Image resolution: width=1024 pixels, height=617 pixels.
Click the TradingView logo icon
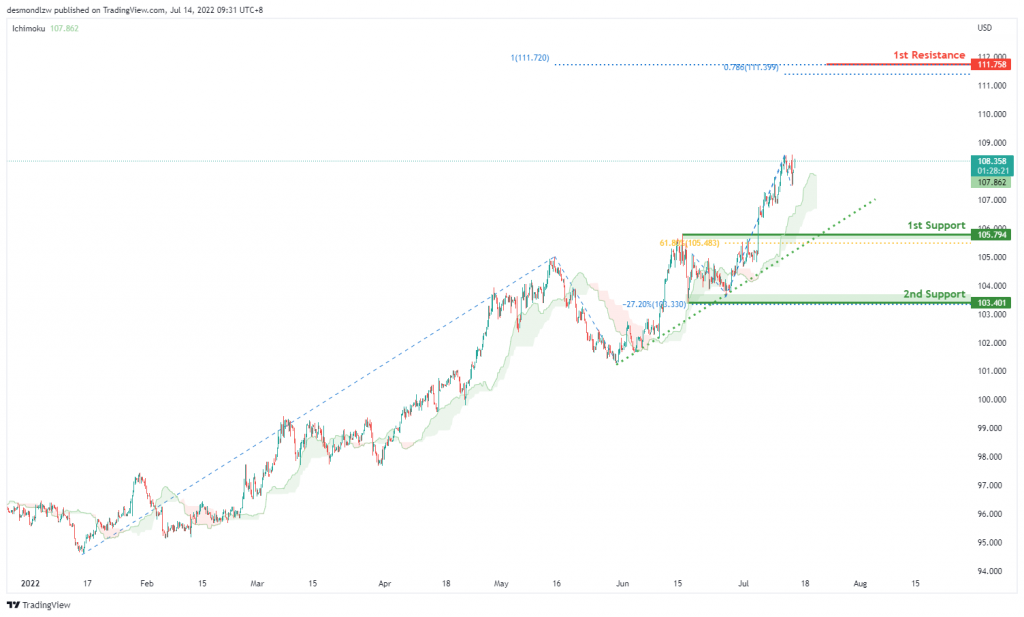pyautogui.click(x=13, y=605)
